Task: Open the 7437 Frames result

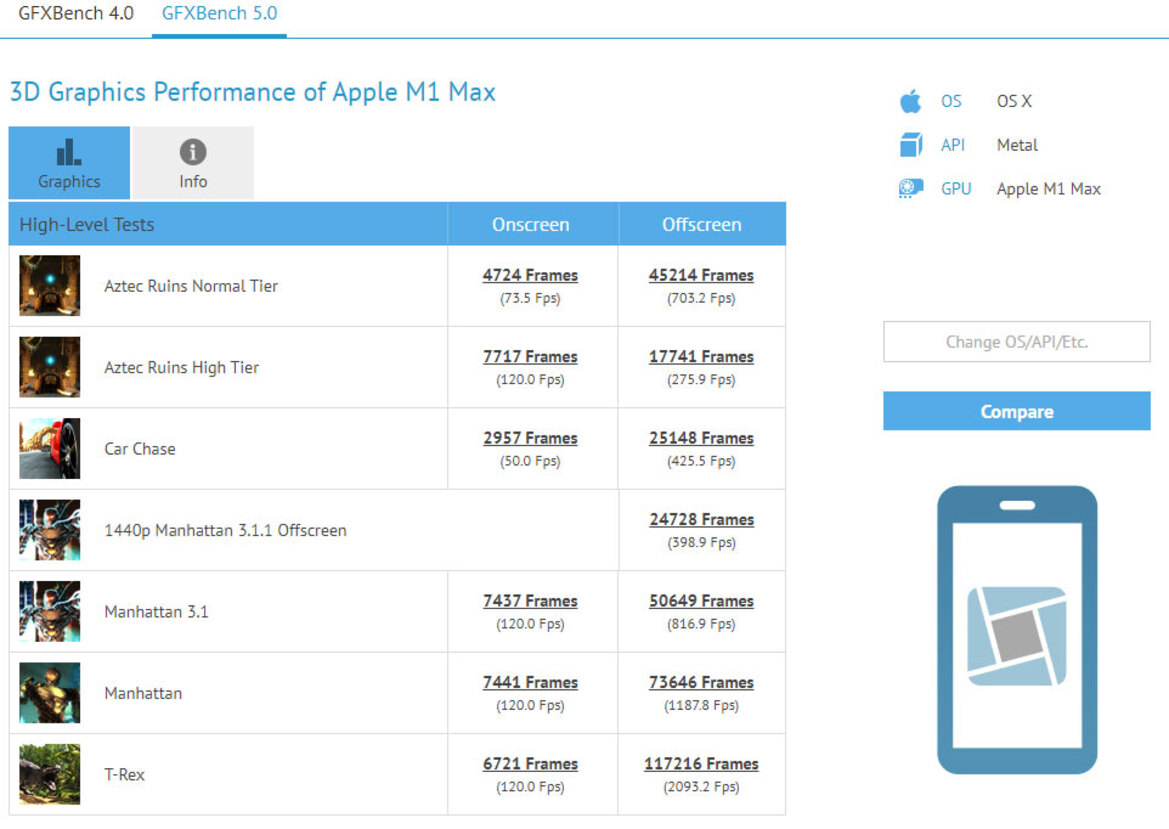Action: [530, 601]
